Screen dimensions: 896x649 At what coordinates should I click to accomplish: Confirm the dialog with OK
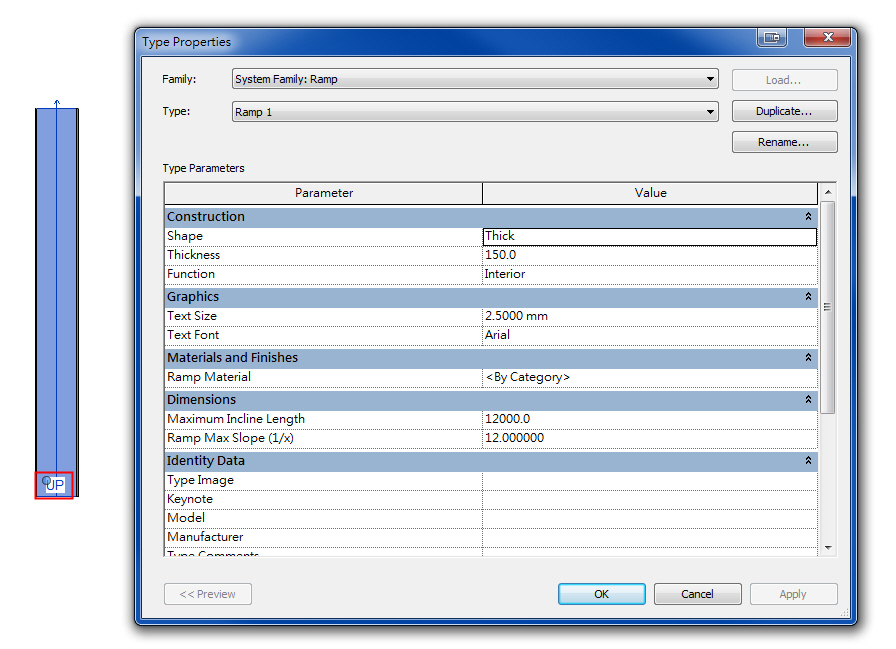tap(602, 594)
